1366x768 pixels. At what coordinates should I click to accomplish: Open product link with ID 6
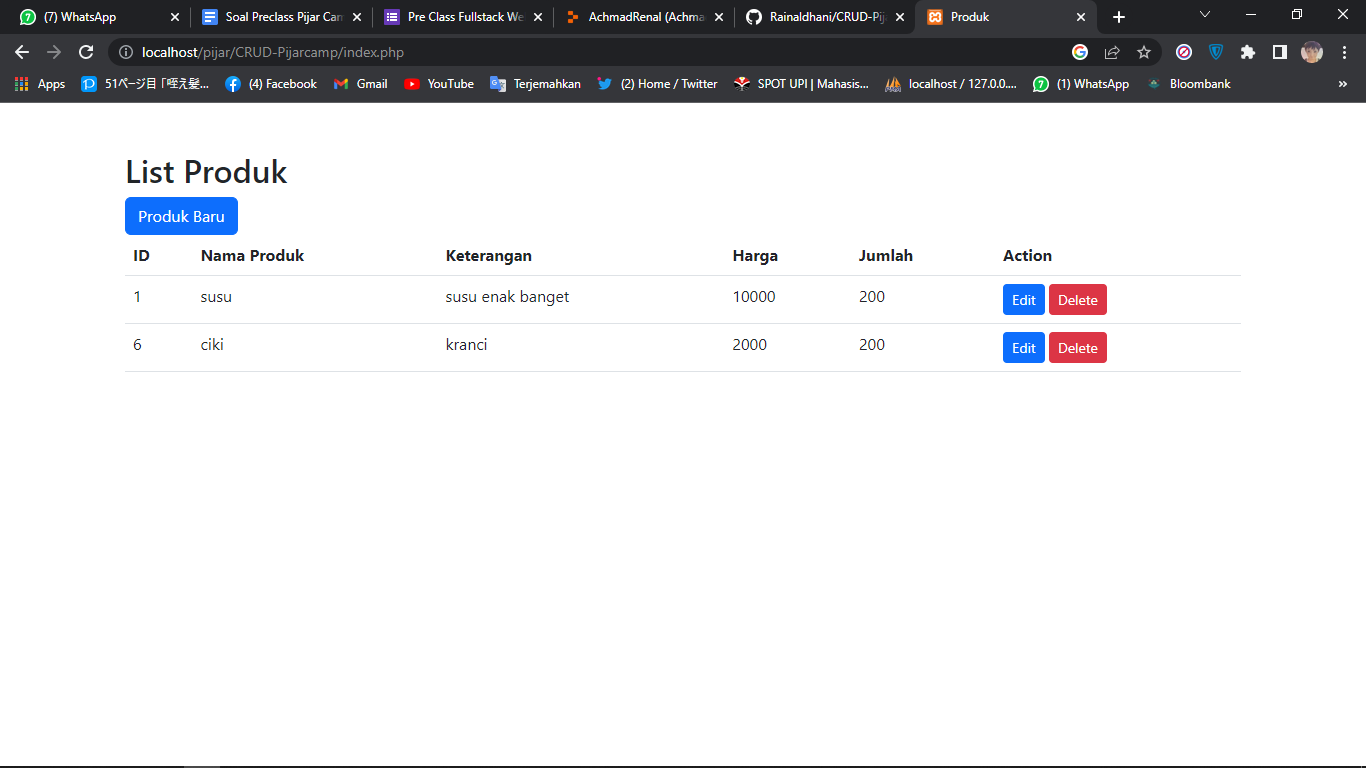point(137,344)
